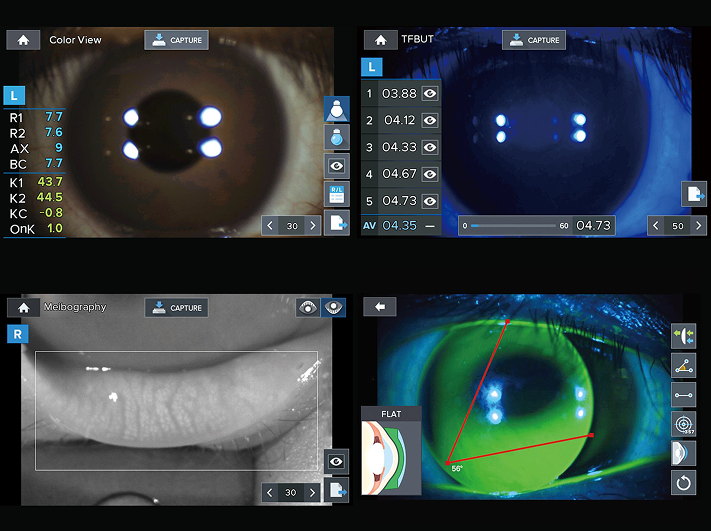This screenshot has width=711, height=531.
Task: Capture the Meibography image
Action: click(x=176, y=308)
